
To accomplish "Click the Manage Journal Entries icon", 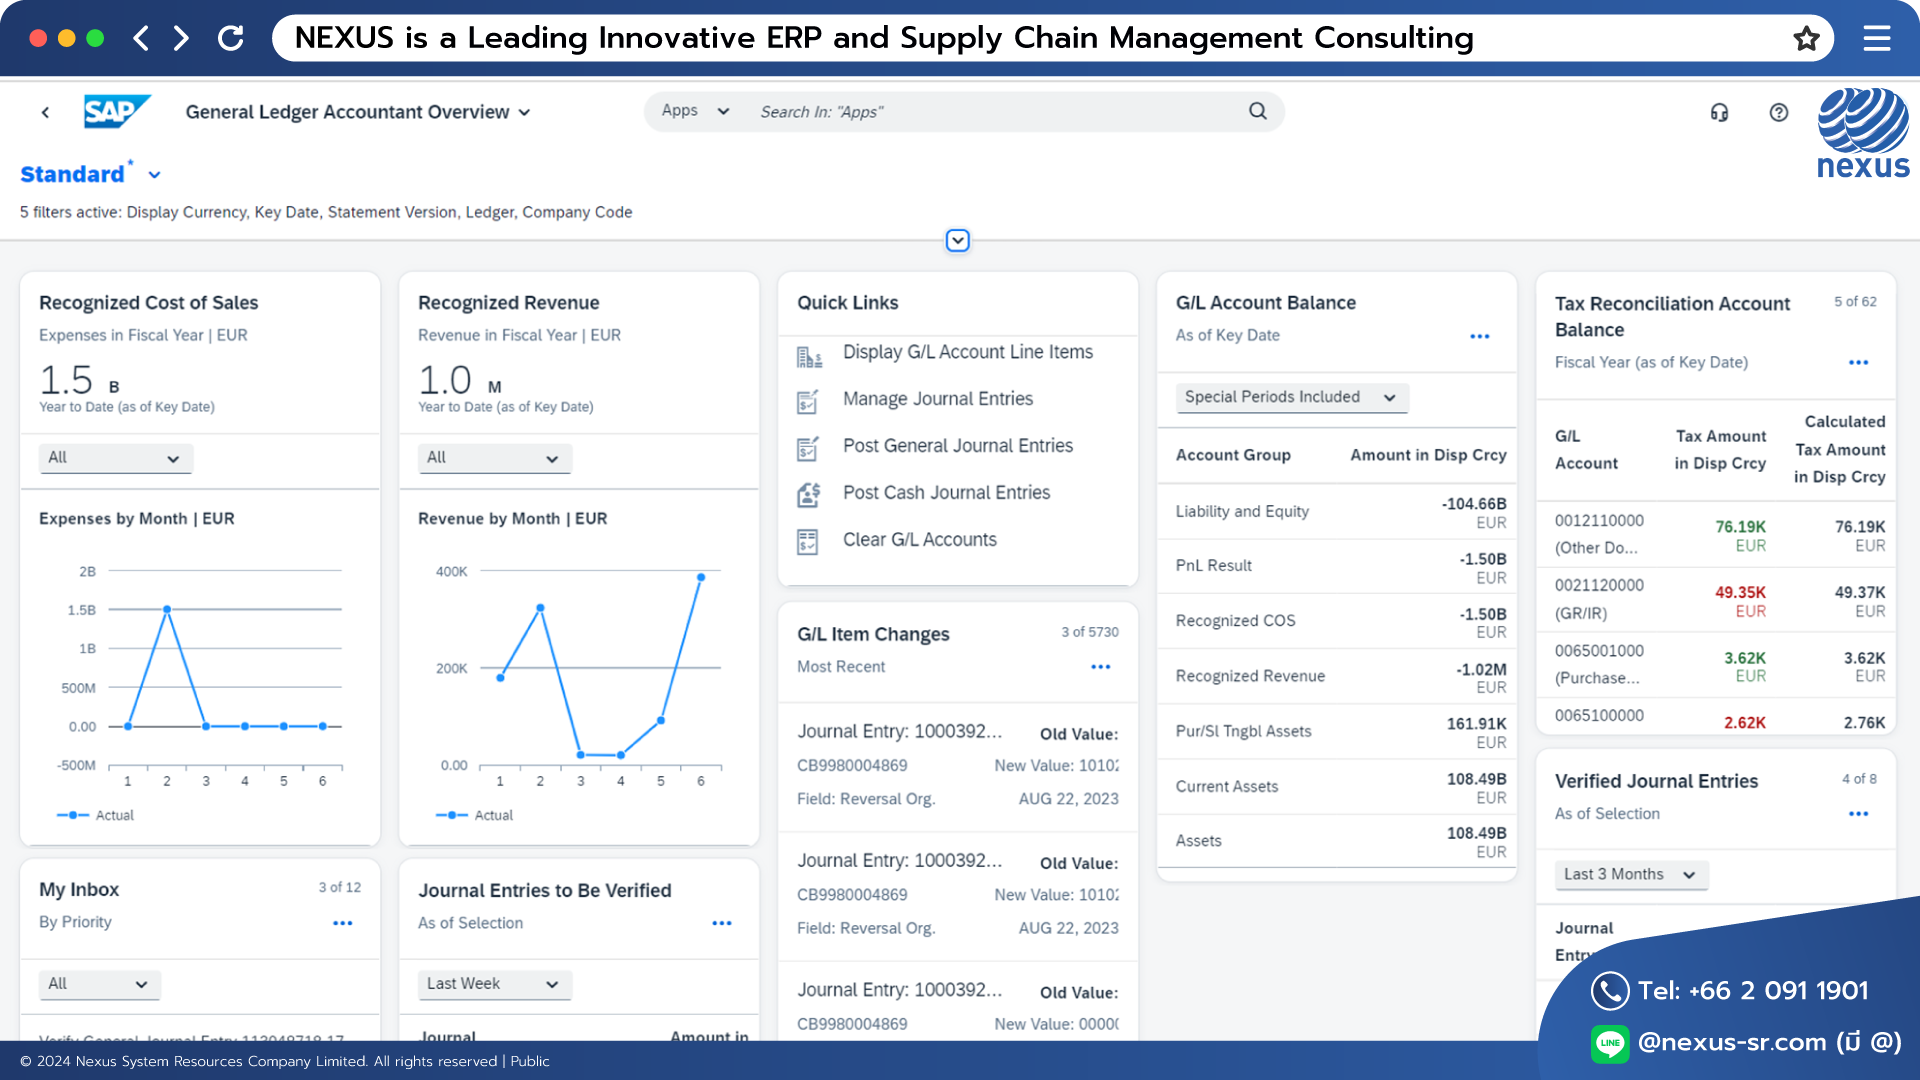I will tap(808, 401).
